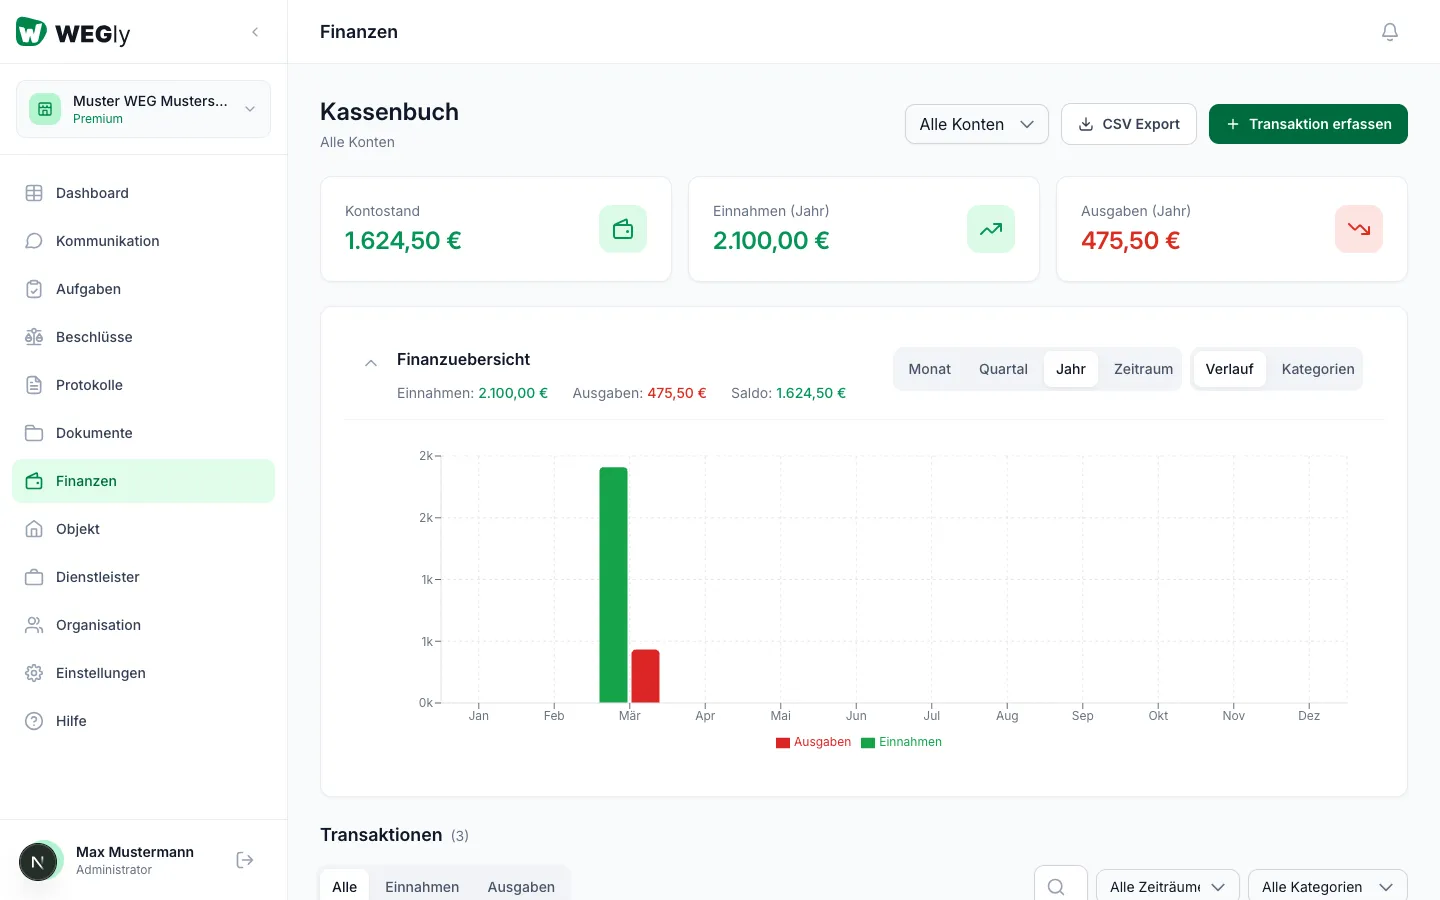1440x900 pixels.
Task: Open the Dokumente folder icon
Action: point(33,432)
